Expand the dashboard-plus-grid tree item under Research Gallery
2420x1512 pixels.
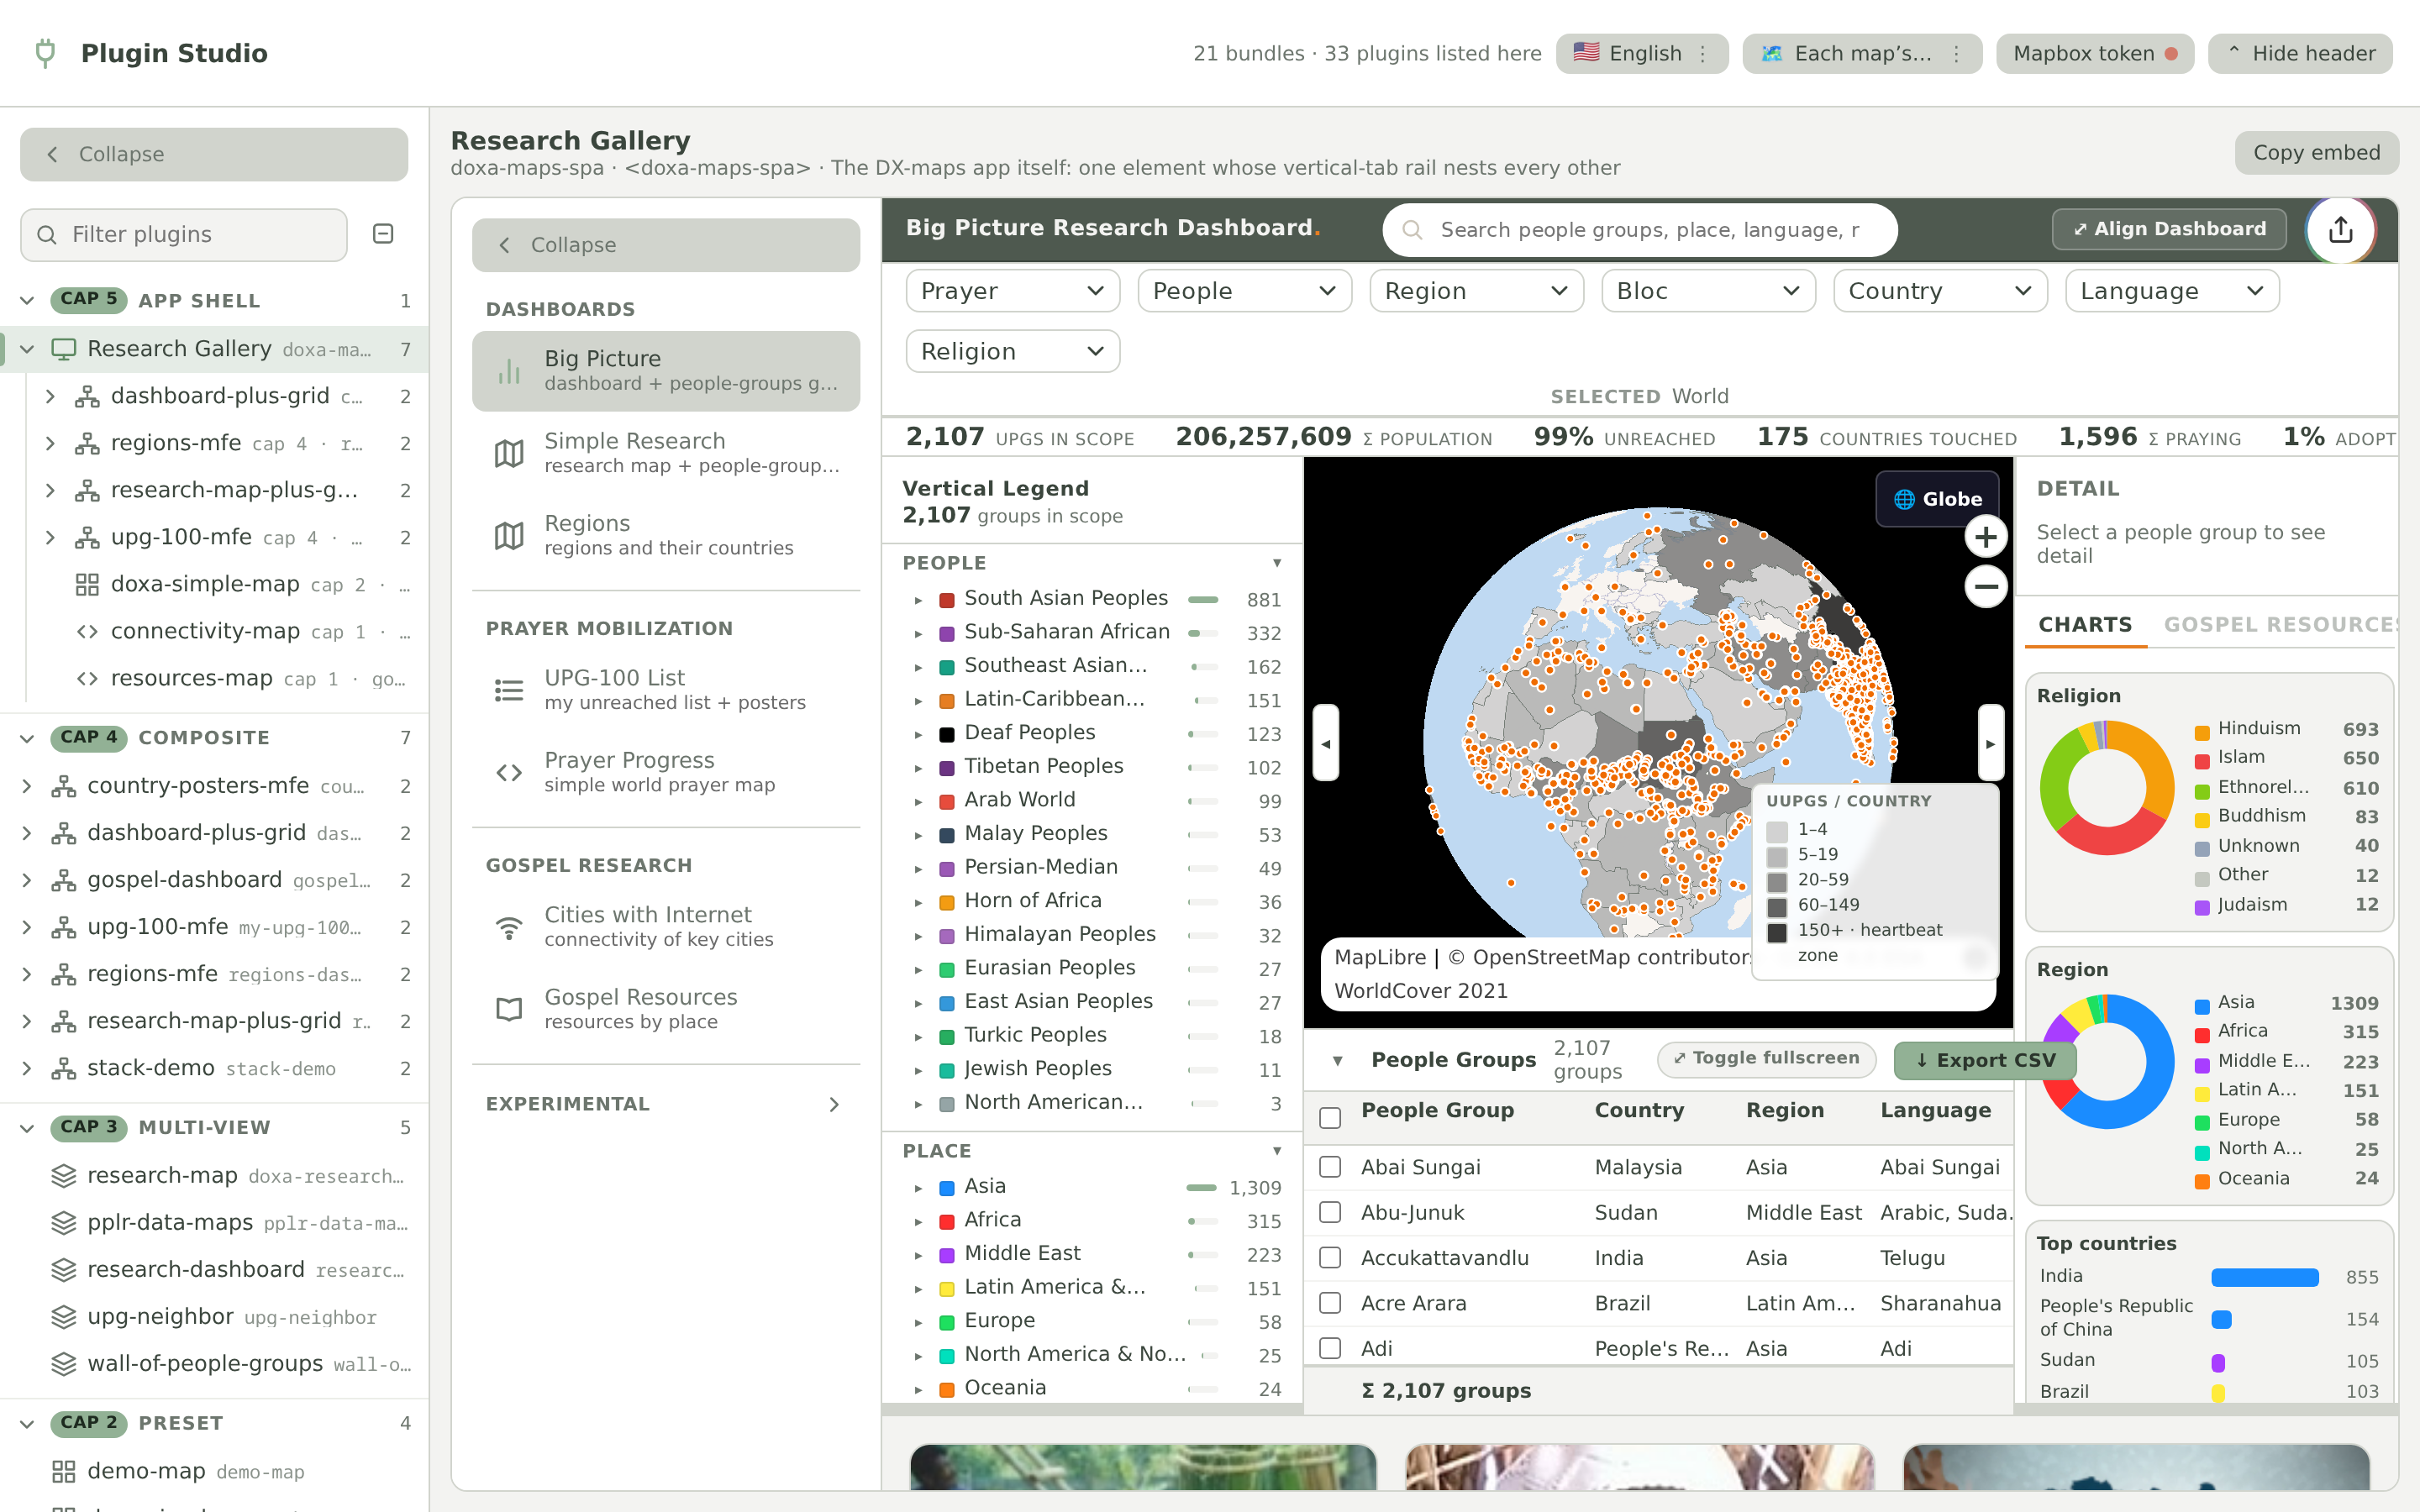[x=50, y=396]
